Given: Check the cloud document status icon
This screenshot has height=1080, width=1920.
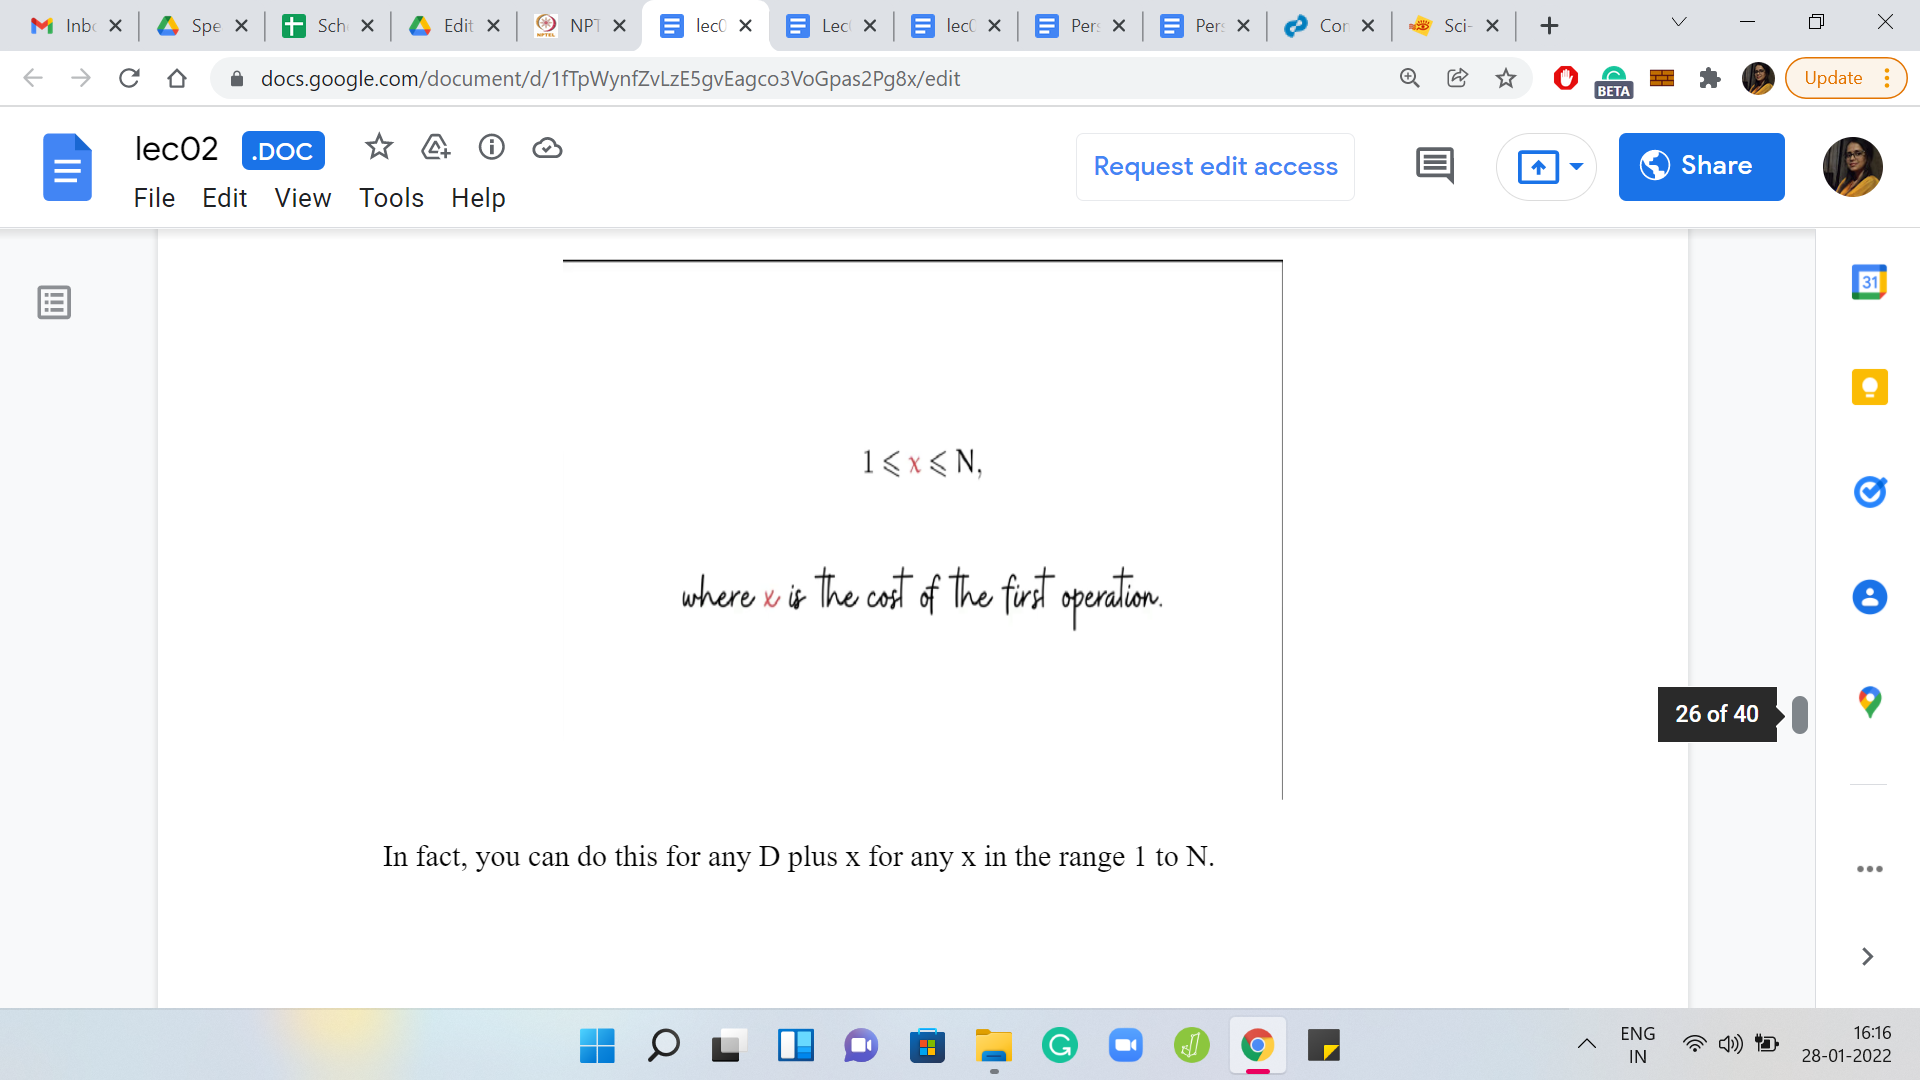Looking at the screenshot, I should point(547,148).
